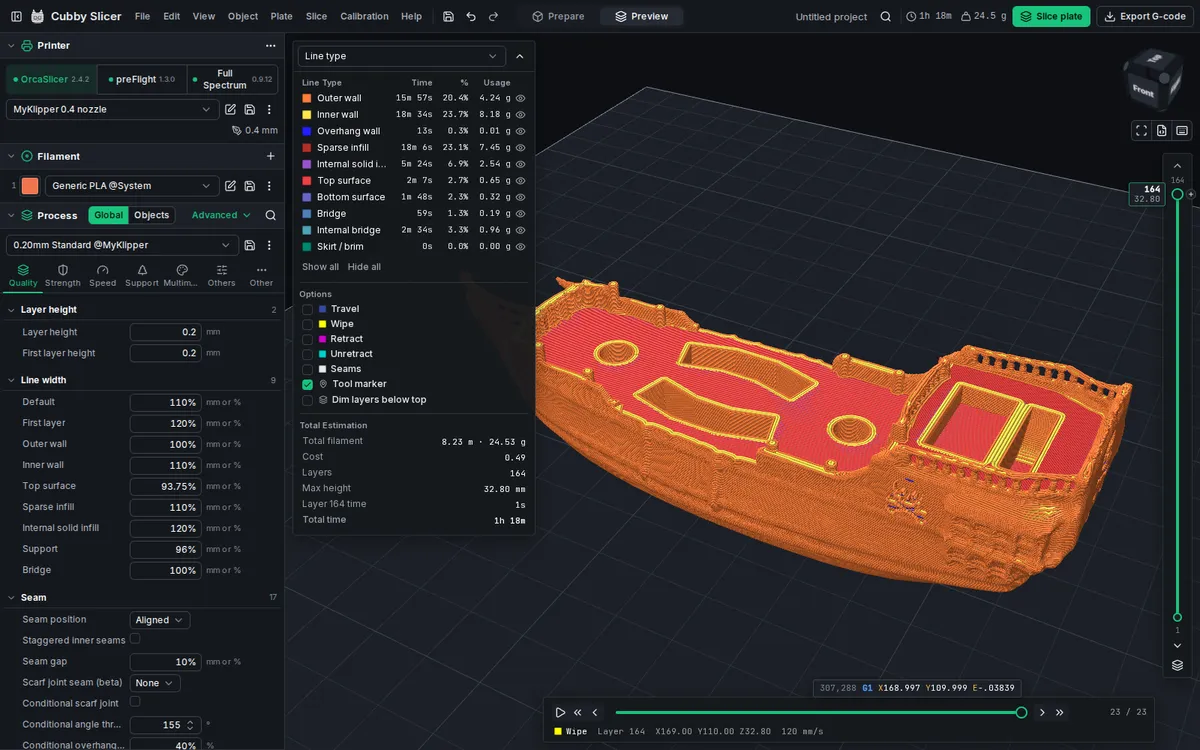Select the Strength settings tab
The width and height of the screenshot is (1200, 750).
pyautogui.click(x=63, y=276)
